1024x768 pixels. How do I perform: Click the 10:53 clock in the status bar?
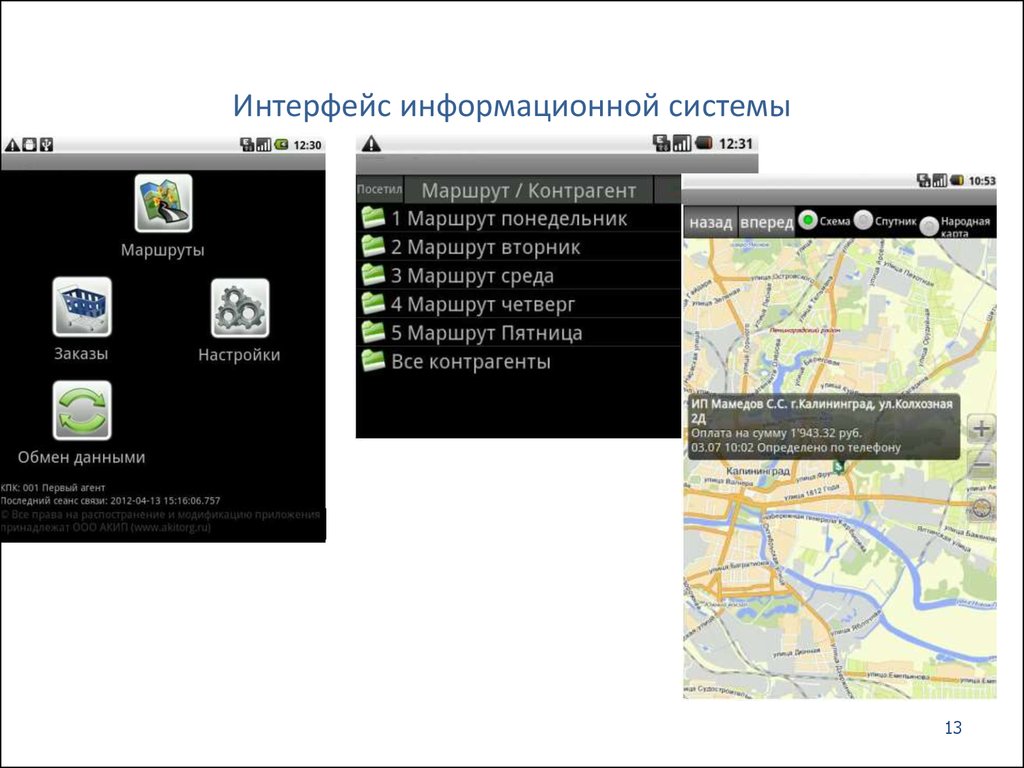pos(982,181)
